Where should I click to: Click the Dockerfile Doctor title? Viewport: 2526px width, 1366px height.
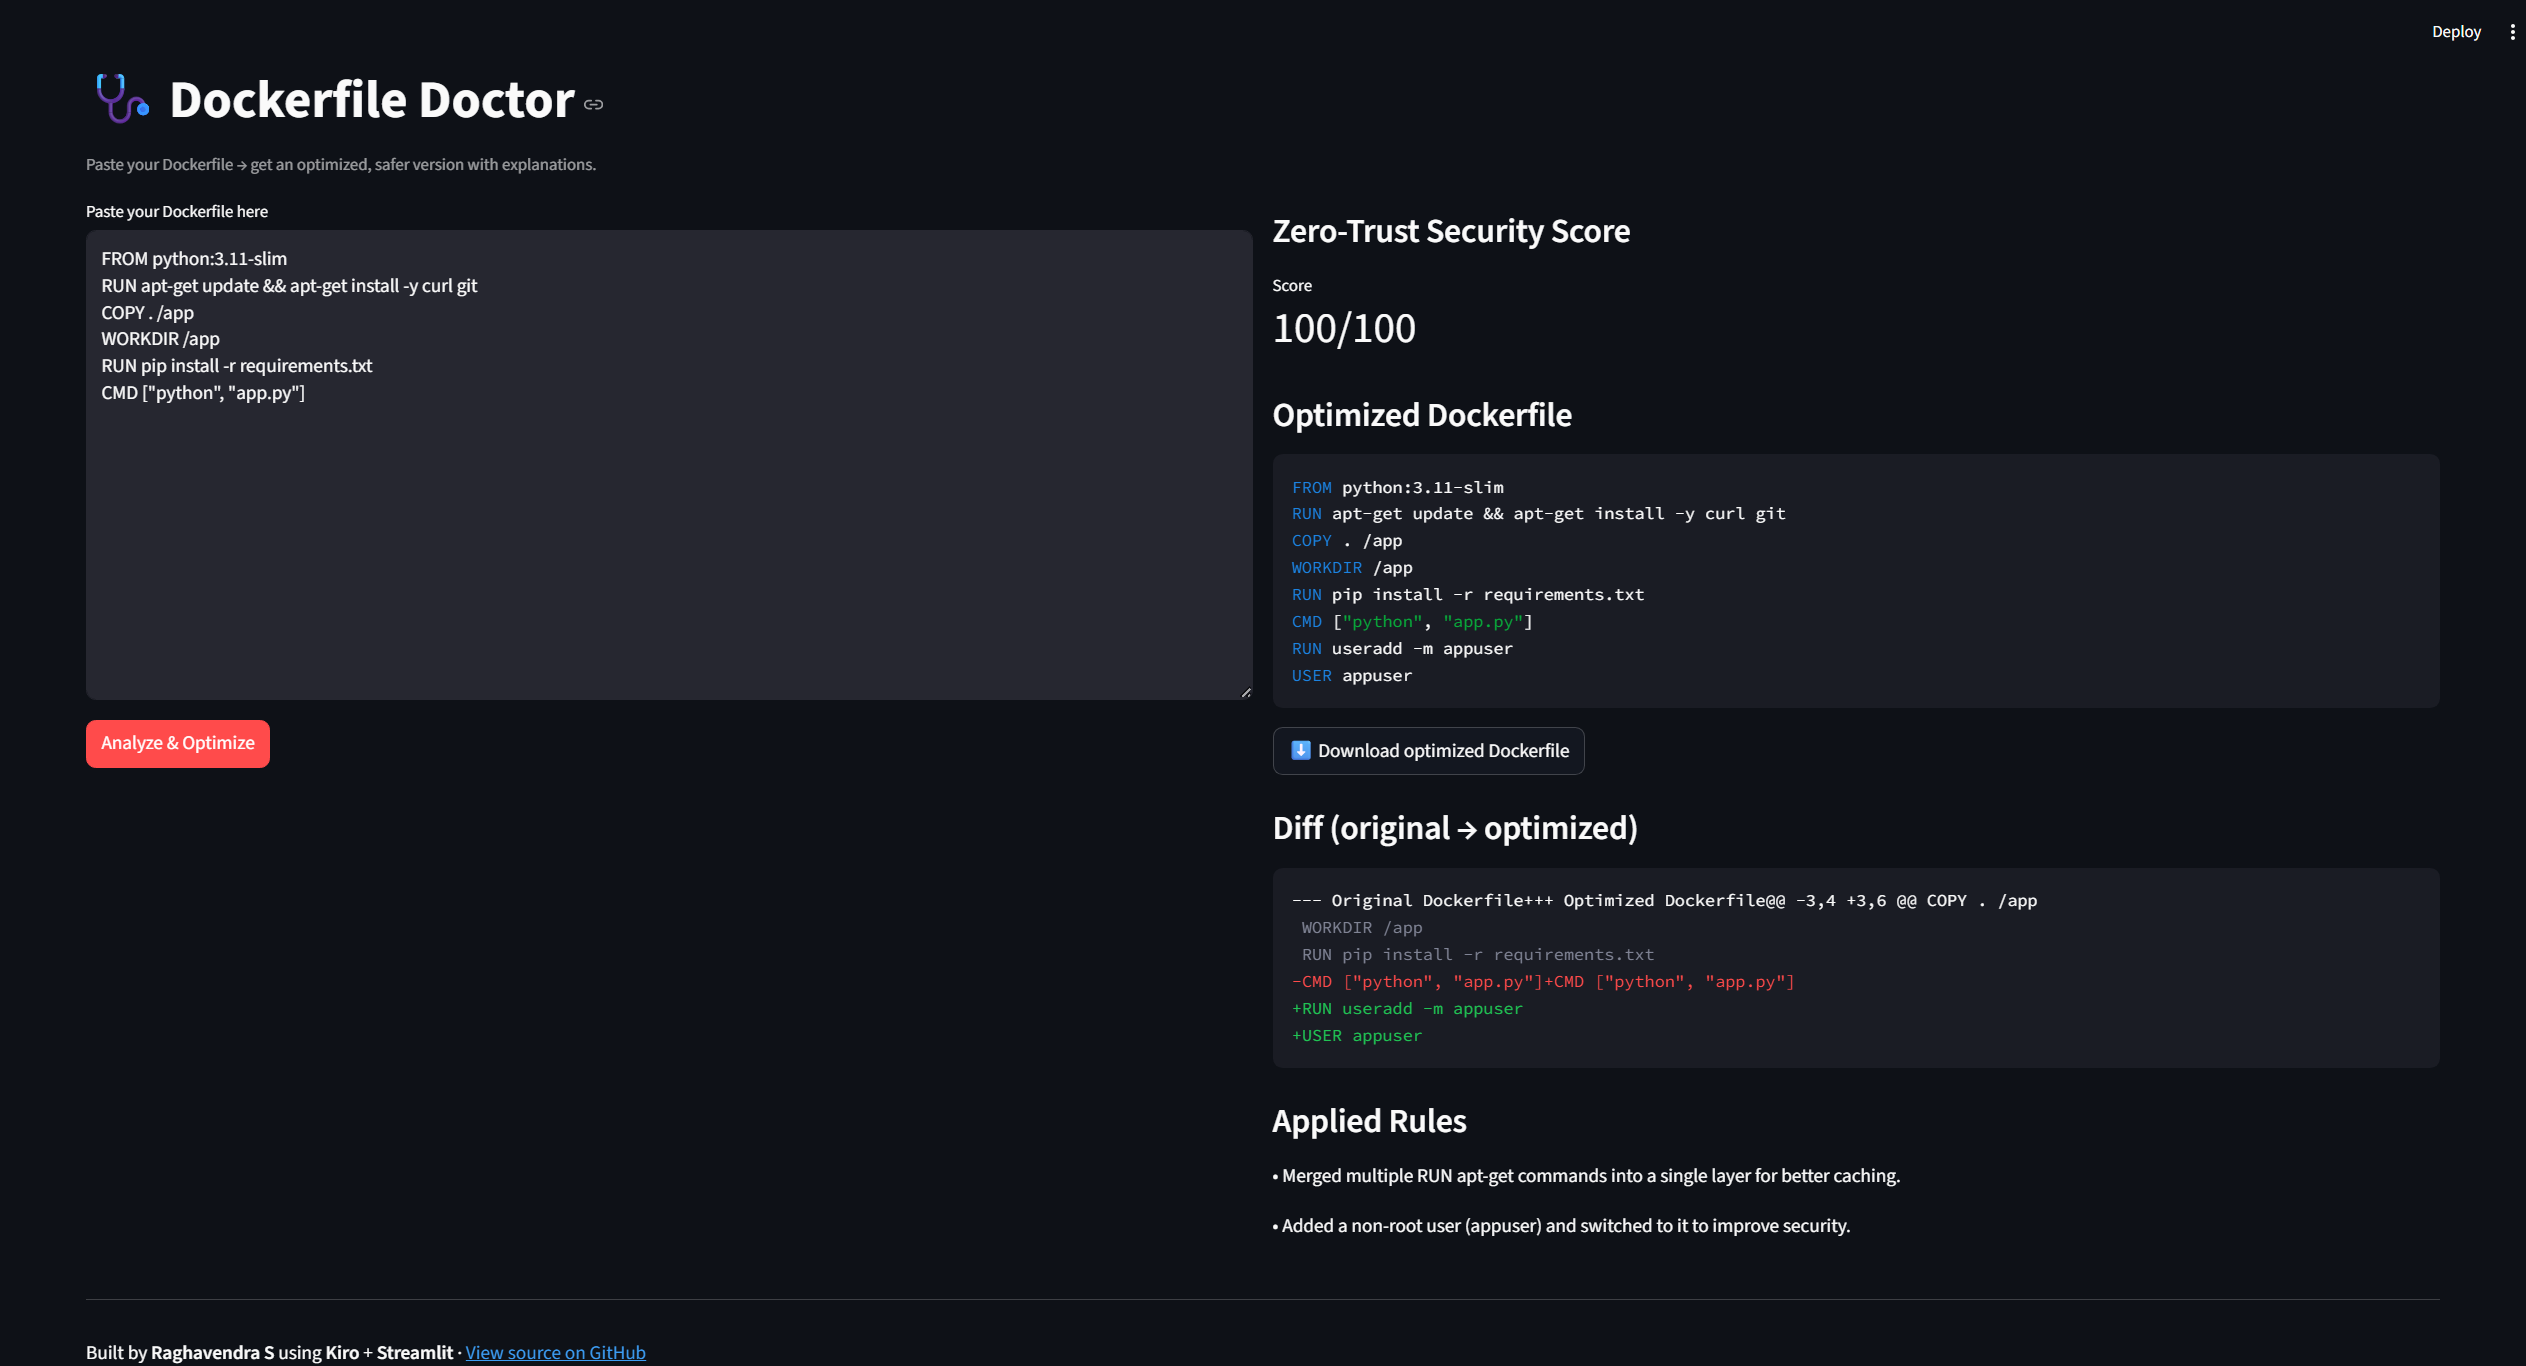[372, 100]
